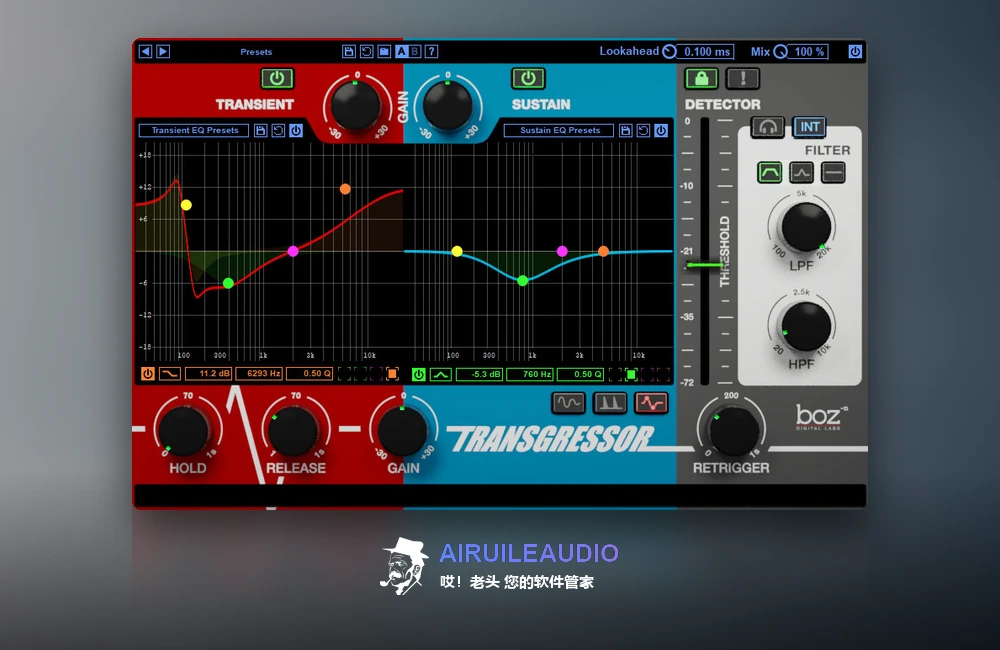Viewport: 1000px width, 650px height.
Task: Save the preset using top bar disk icon
Action: (348, 52)
